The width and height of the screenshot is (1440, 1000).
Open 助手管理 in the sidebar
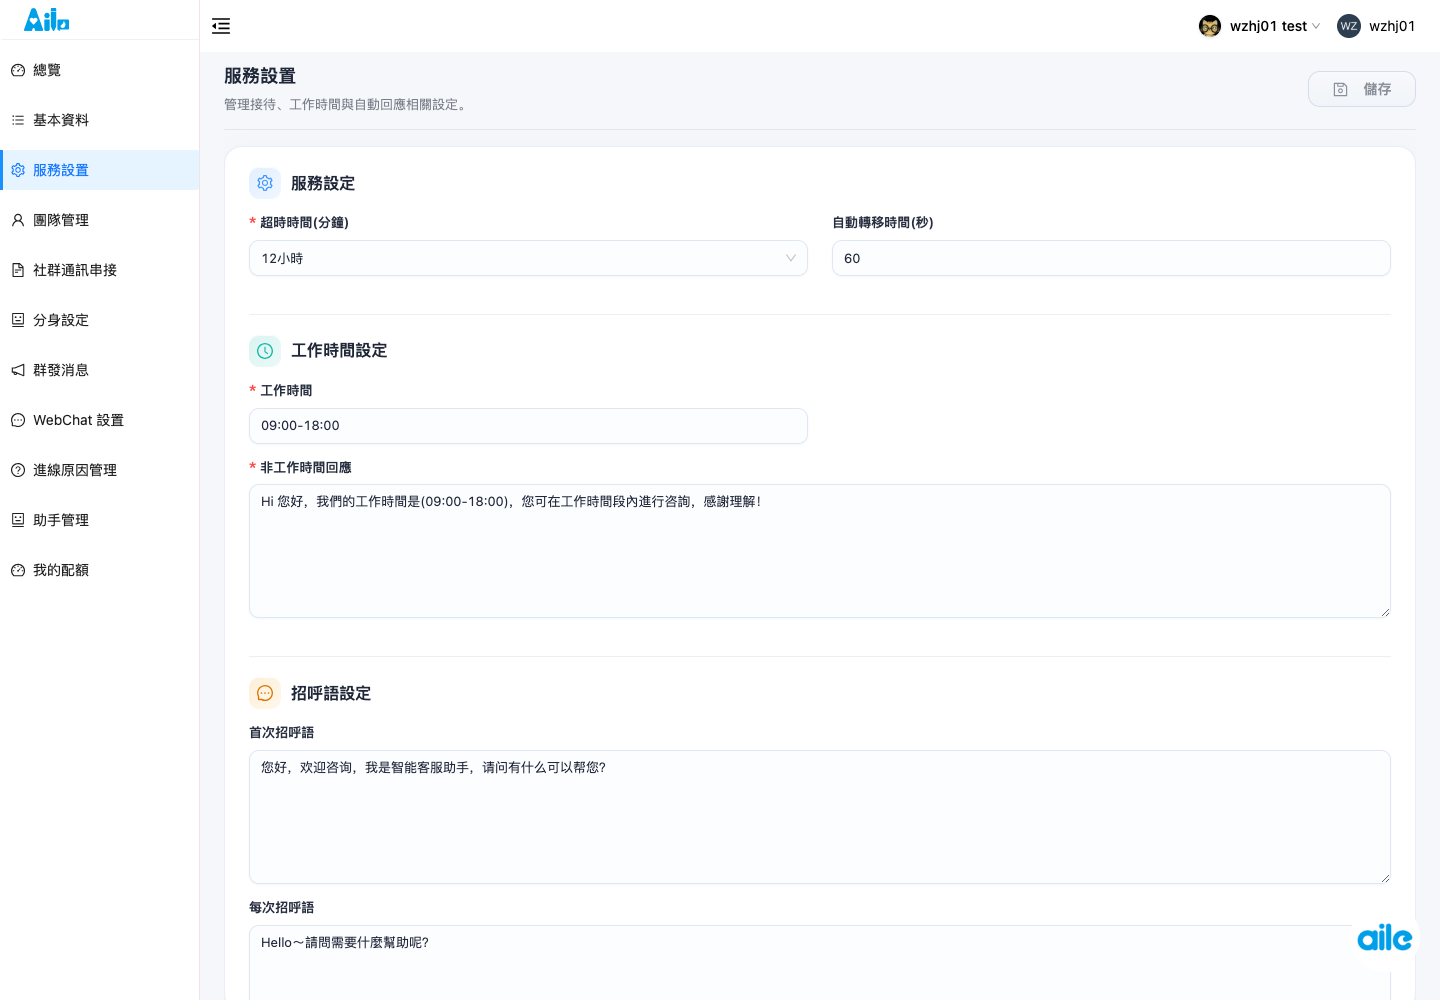click(x=100, y=520)
